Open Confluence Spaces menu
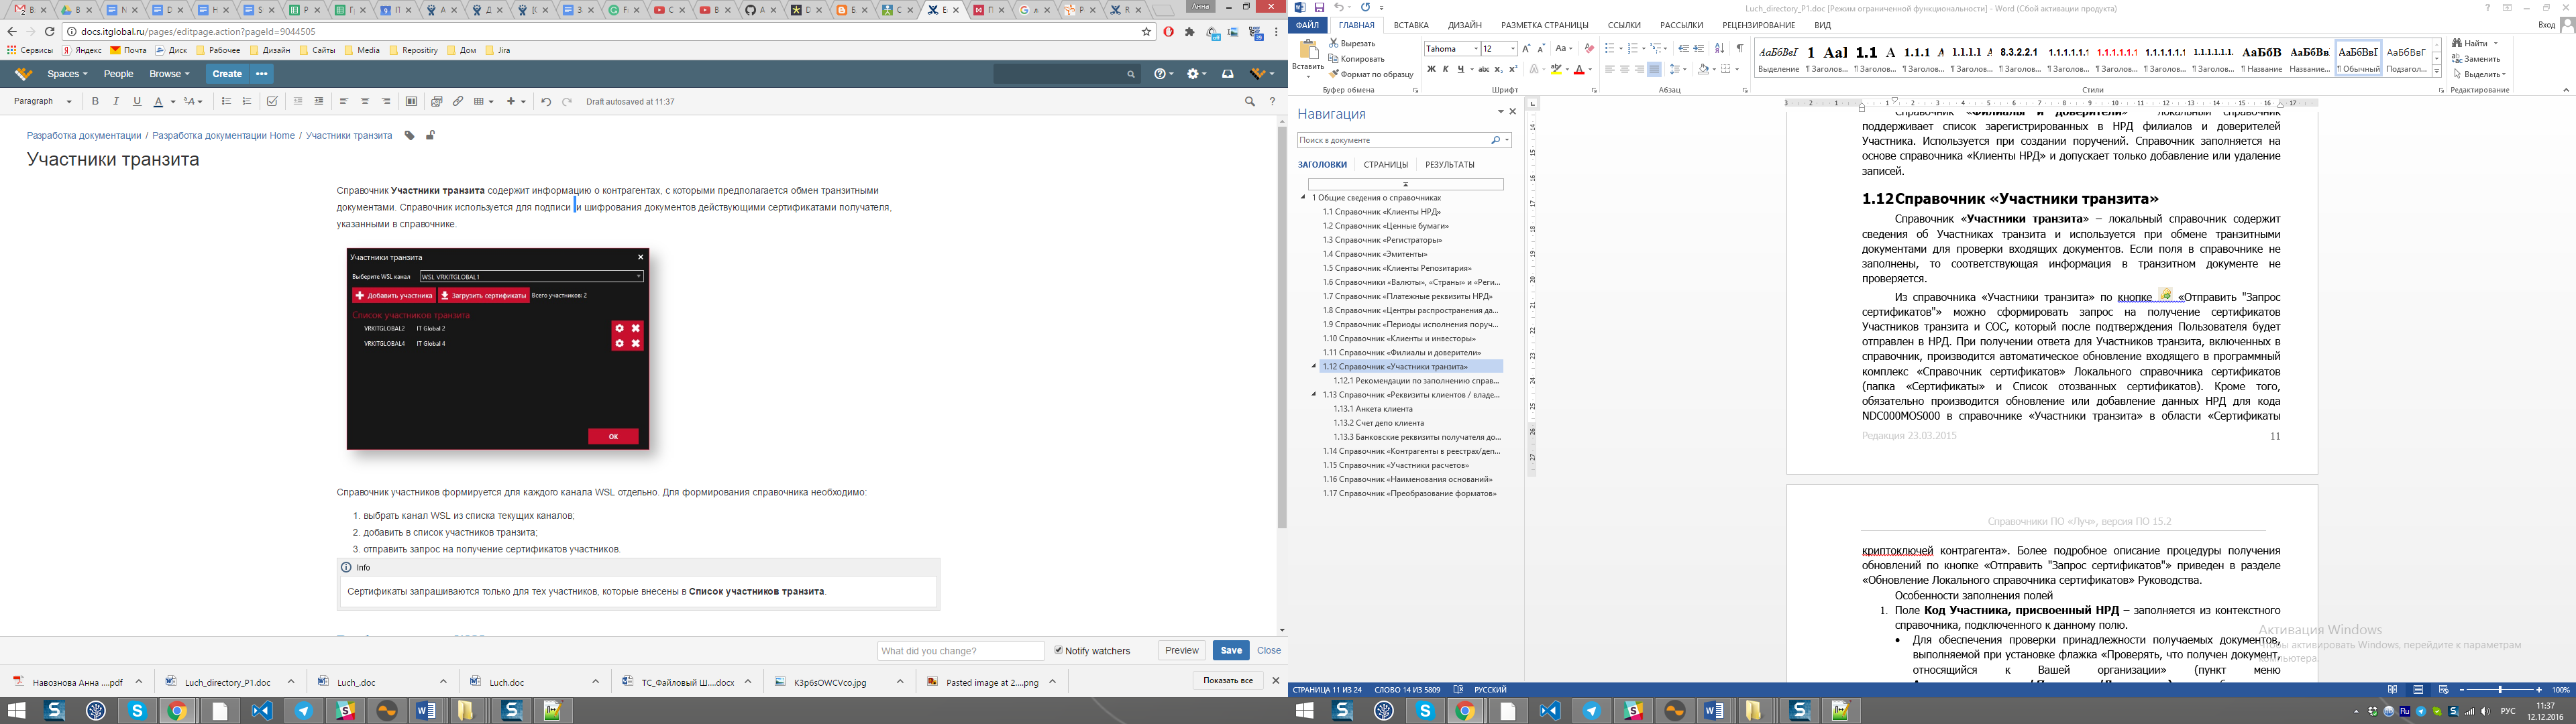Viewport: 2576px width, 724px height. click(x=67, y=74)
